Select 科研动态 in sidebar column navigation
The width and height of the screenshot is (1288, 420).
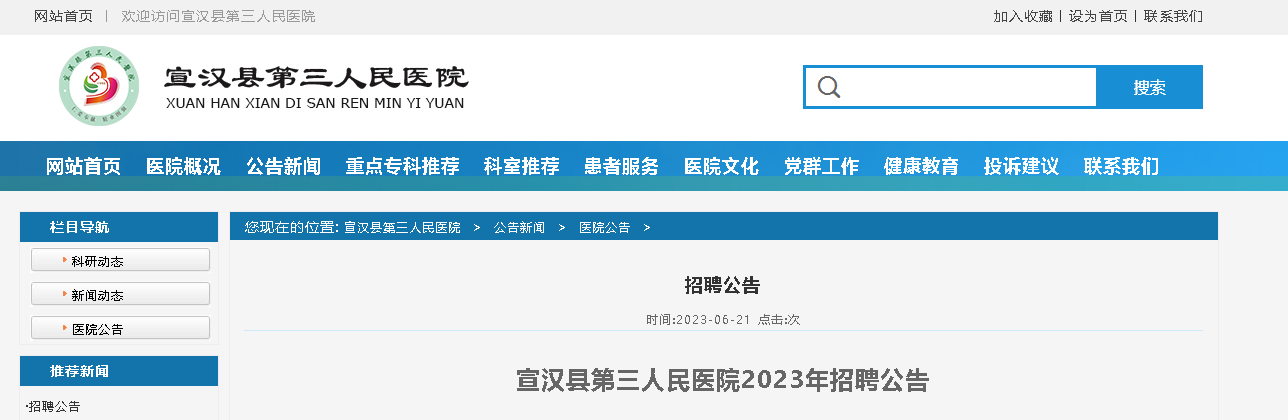pos(120,260)
